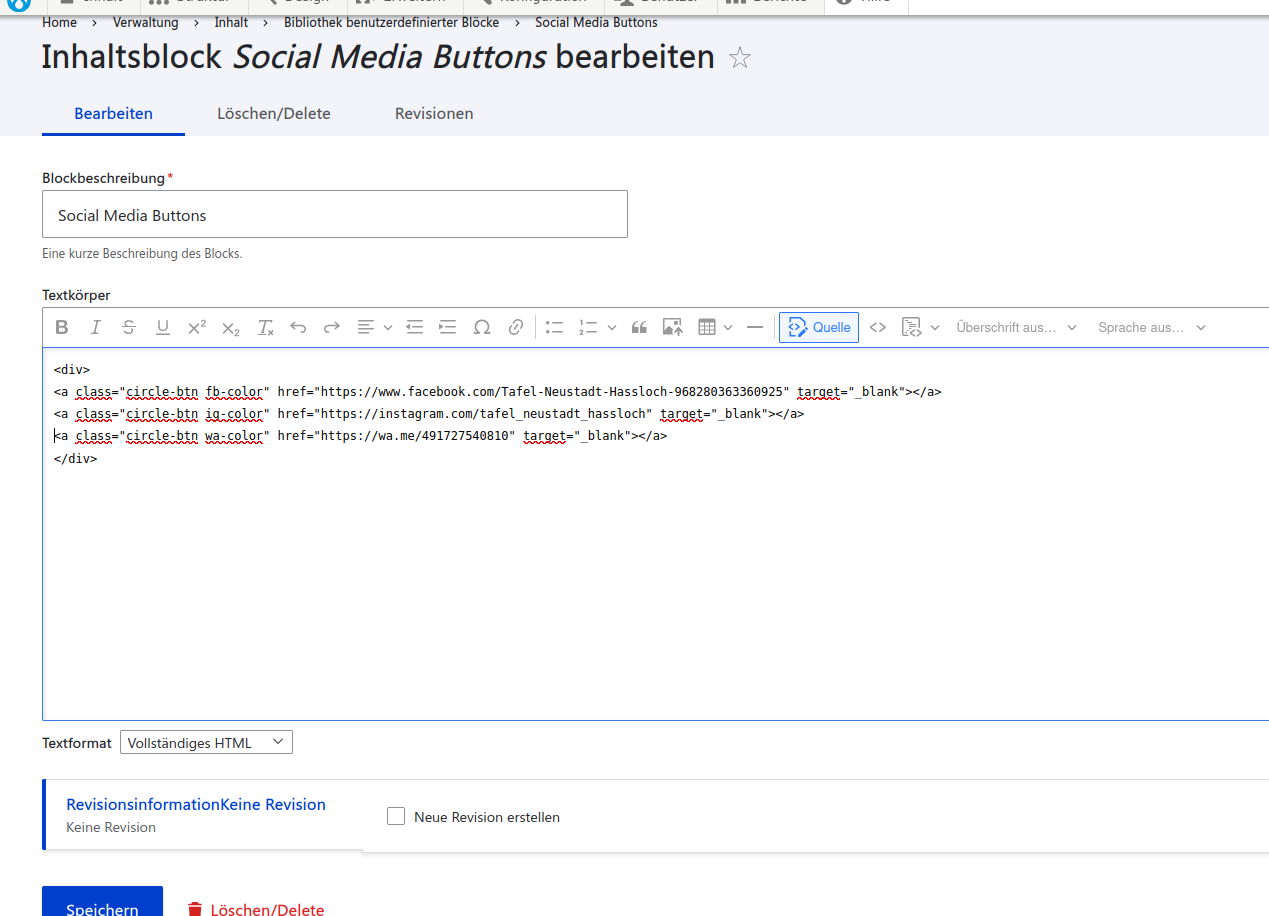The height and width of the screenshot is (916, 1269).
Task: Click the insert link icon
Action: [516, 327]
